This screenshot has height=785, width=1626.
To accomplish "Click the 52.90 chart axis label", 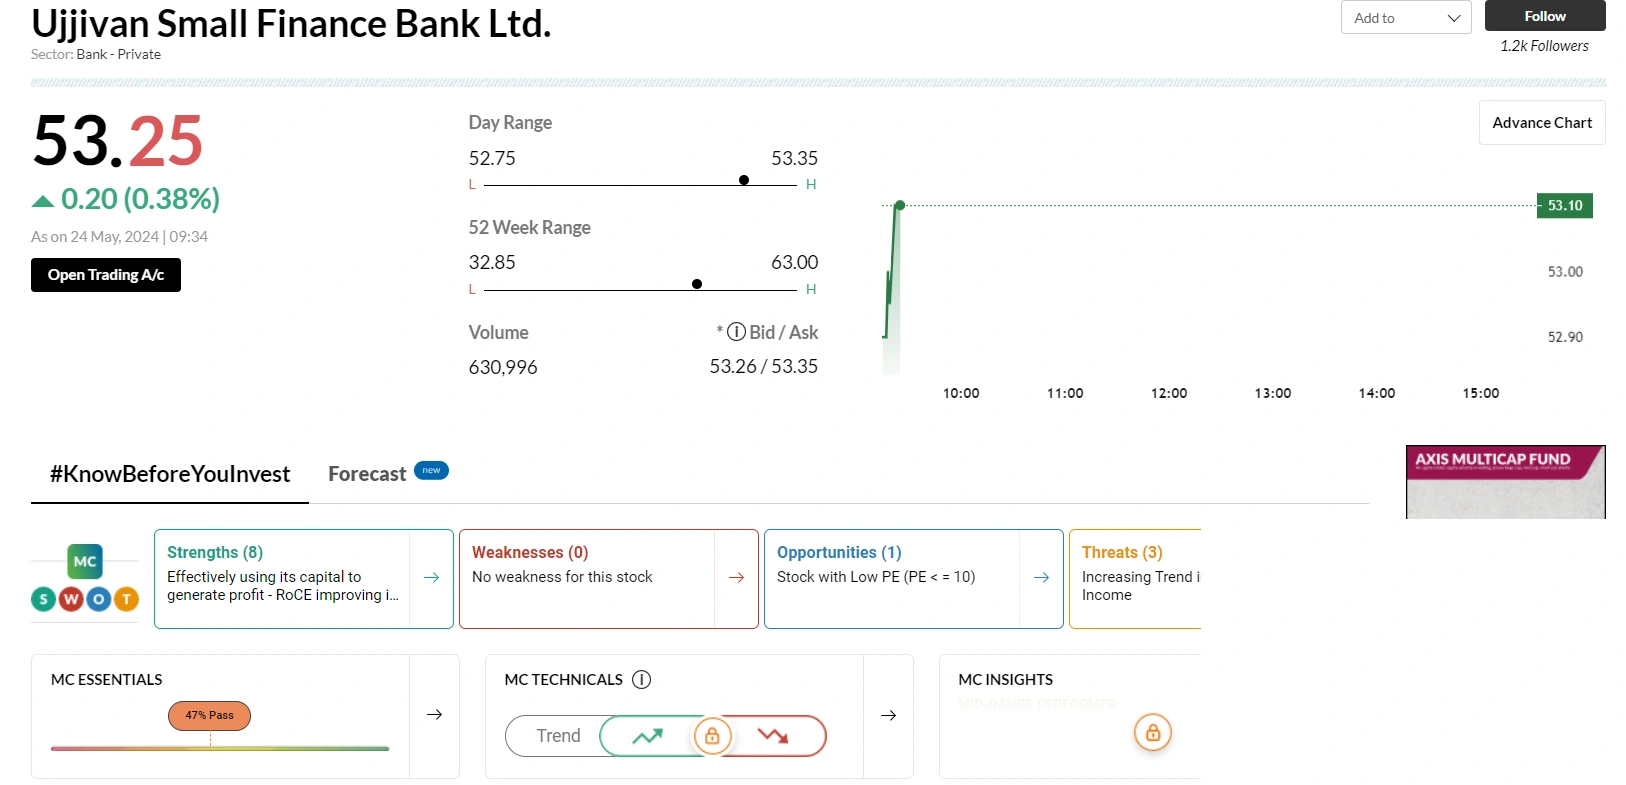I will pyautogui.click(x=1565, y=337).
